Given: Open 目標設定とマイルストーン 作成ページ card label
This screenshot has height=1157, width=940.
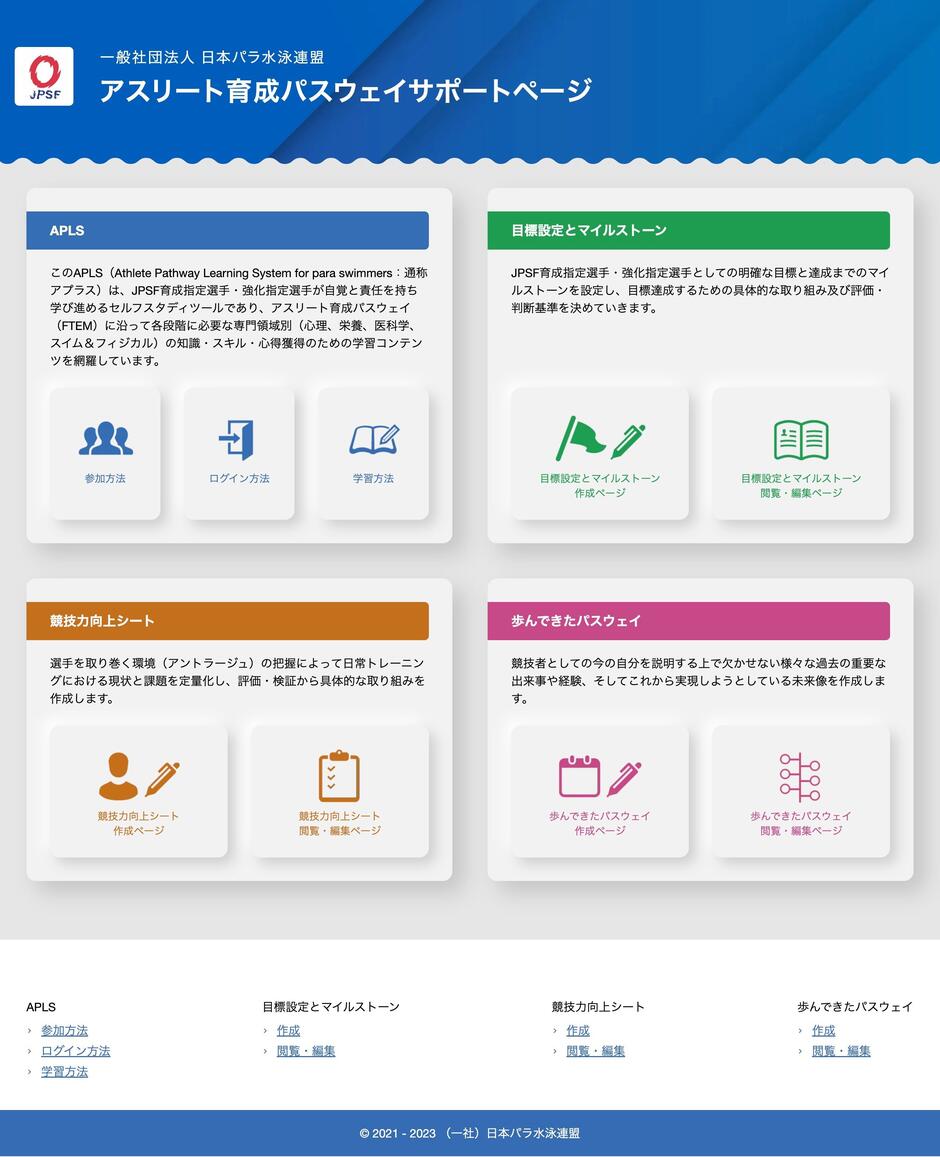Looking at the screenshot, I should [600, 486].
